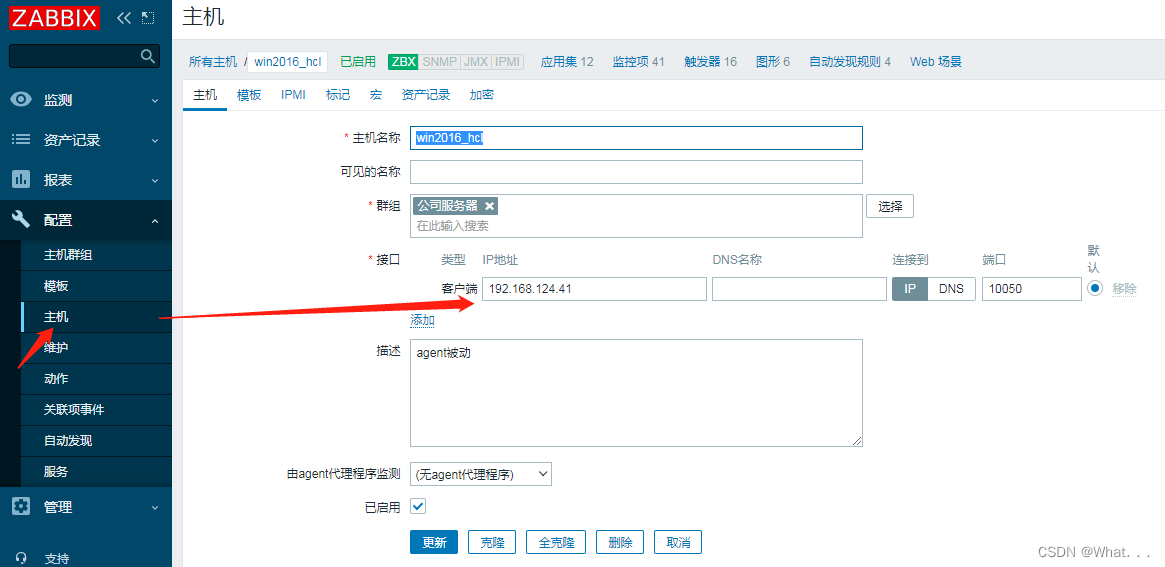
Task: Open Web 场景 link
Action: coord(936,62)
